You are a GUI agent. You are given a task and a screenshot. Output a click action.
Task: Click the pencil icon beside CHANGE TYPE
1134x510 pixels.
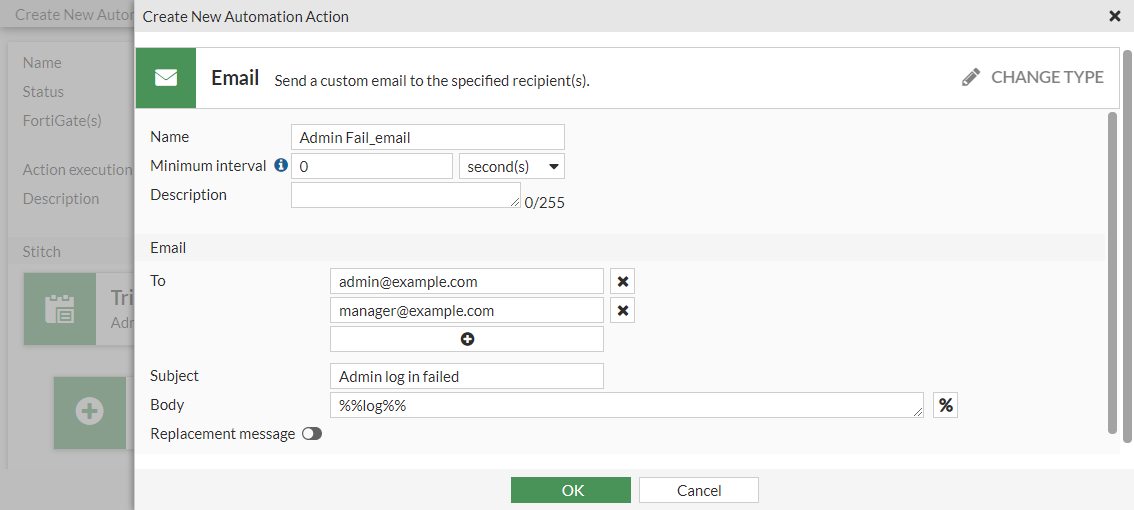tap(971, 78)
